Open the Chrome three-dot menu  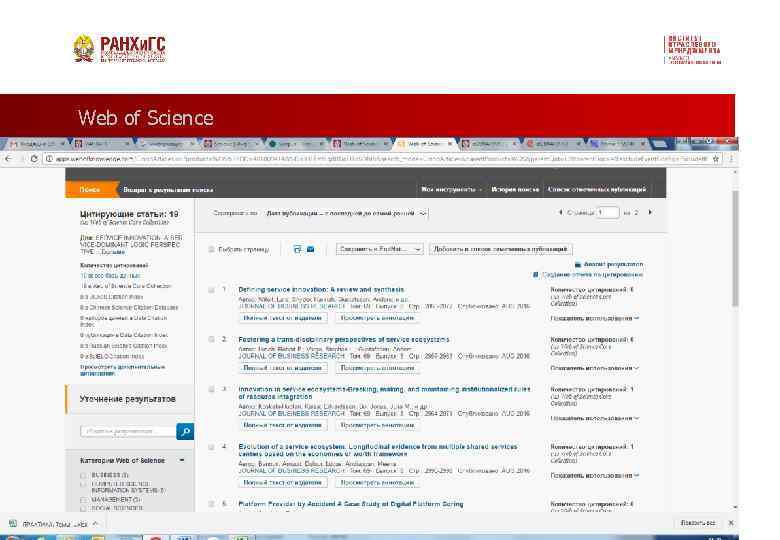coord(730,159)
